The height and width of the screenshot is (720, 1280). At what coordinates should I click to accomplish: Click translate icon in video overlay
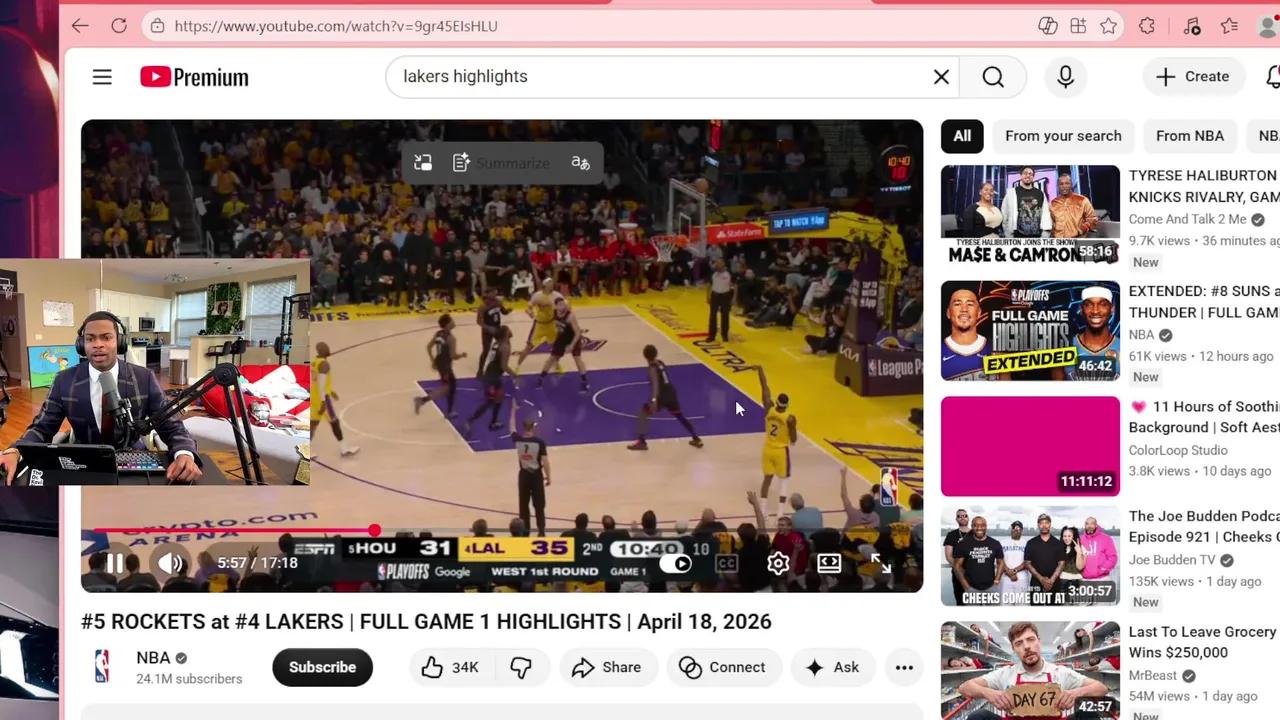point(580,163)
